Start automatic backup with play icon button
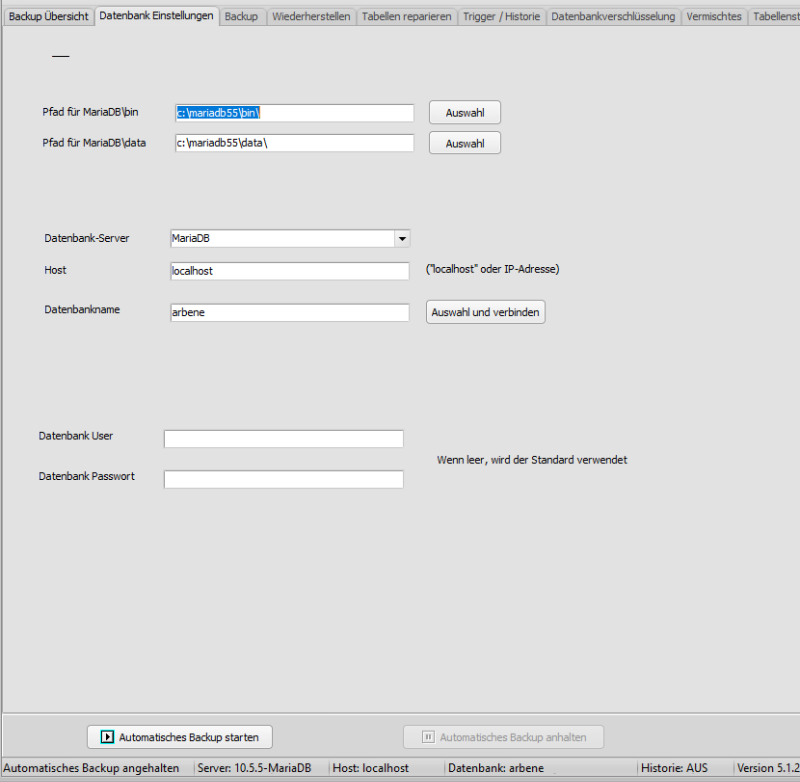This screenshot has width=800, height=782. pyautogui.click(x=180, y=737)
